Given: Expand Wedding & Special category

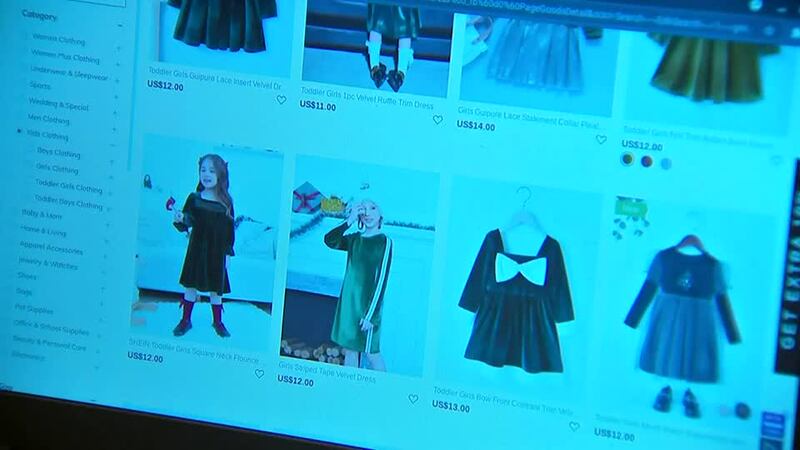Looking at the screenshot, I should [x=114, y=113].
